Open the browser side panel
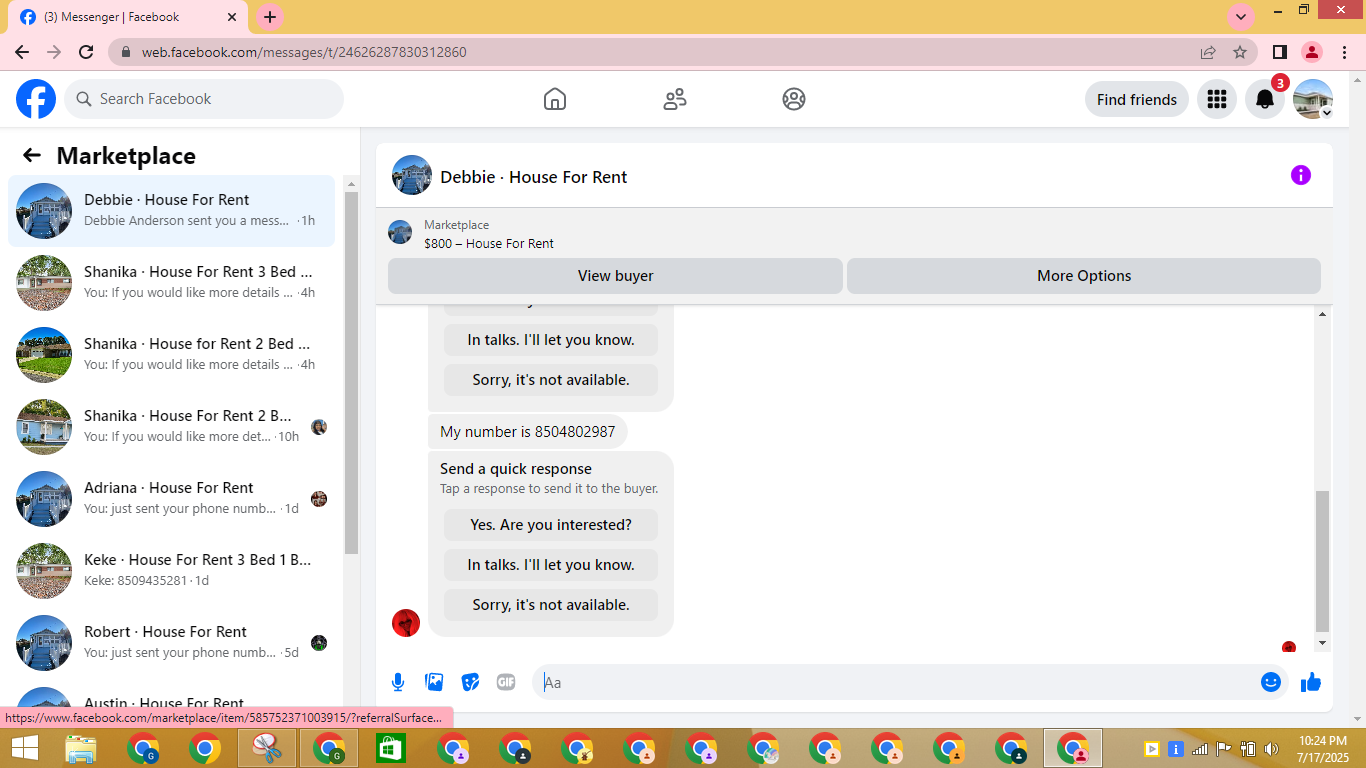The image size is (1366, 768). [1279, 52]
